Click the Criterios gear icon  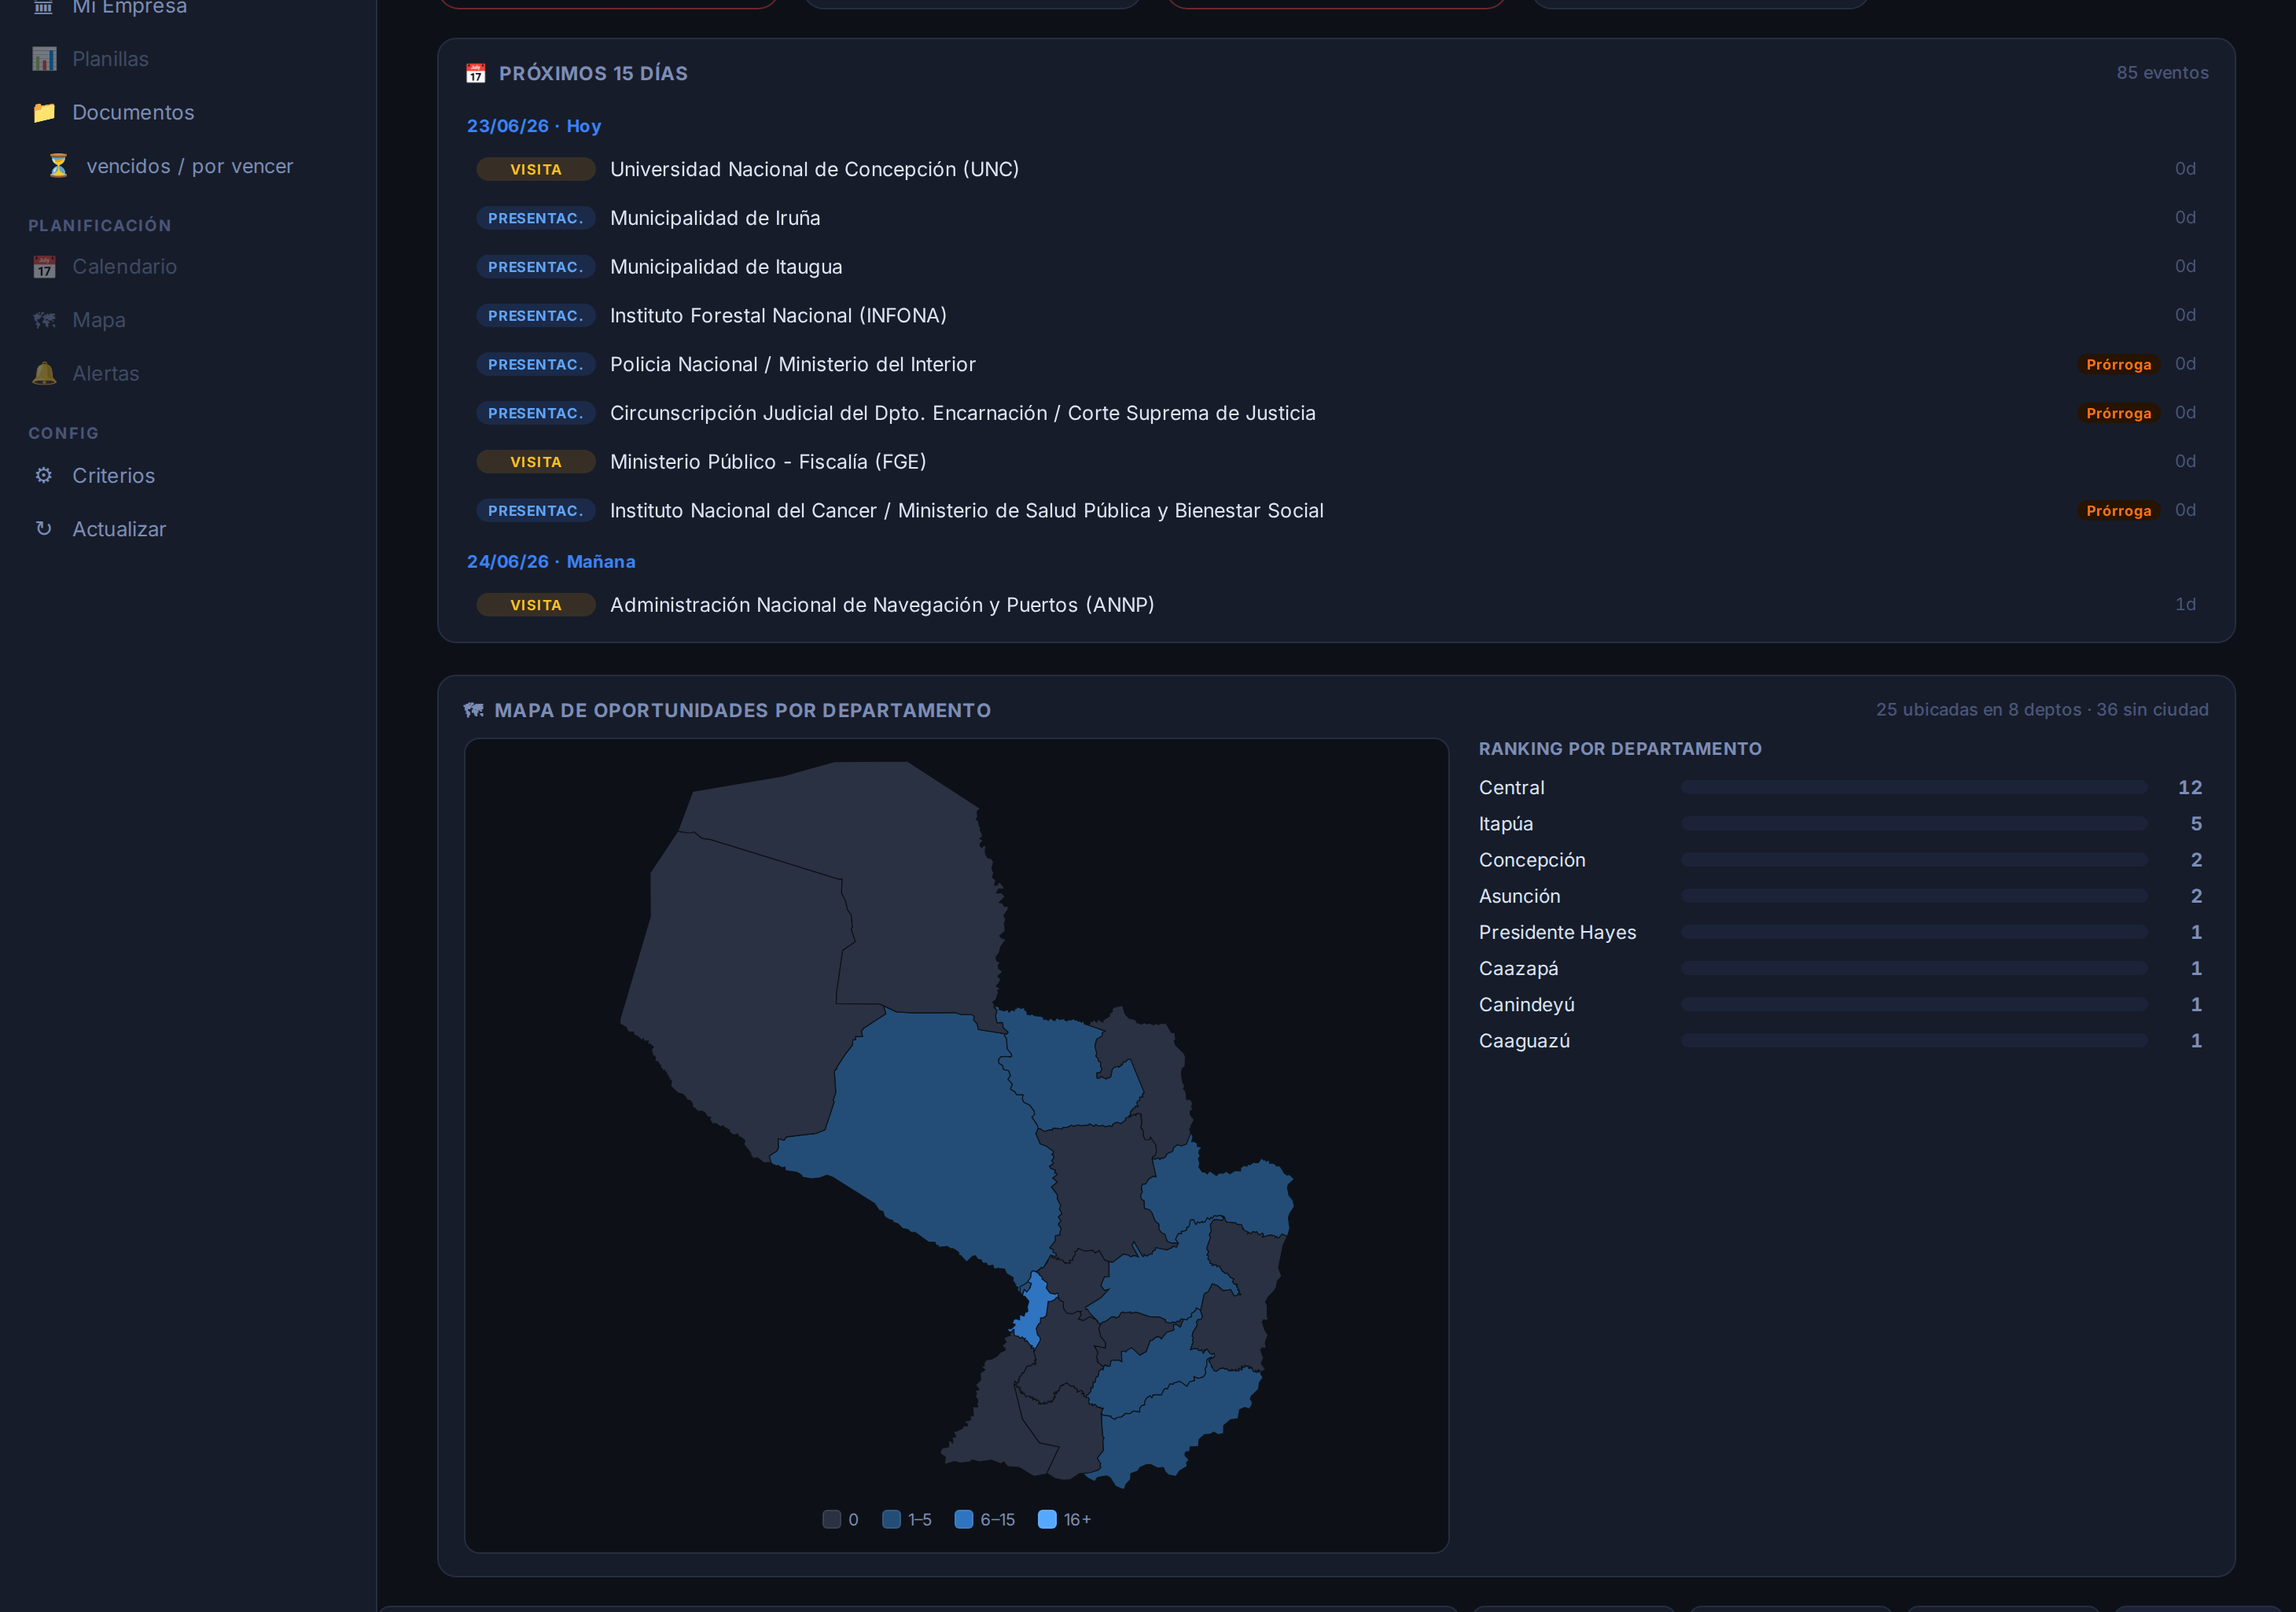(44, 475)
